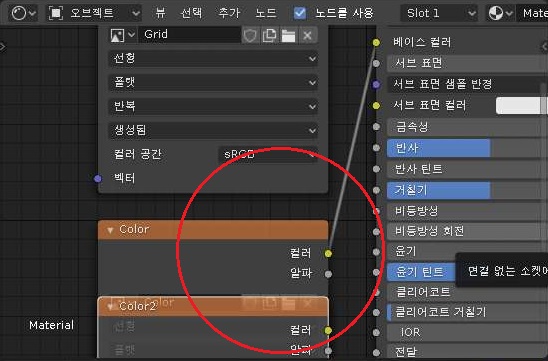Open the 추가 menu

pos(229,13)
